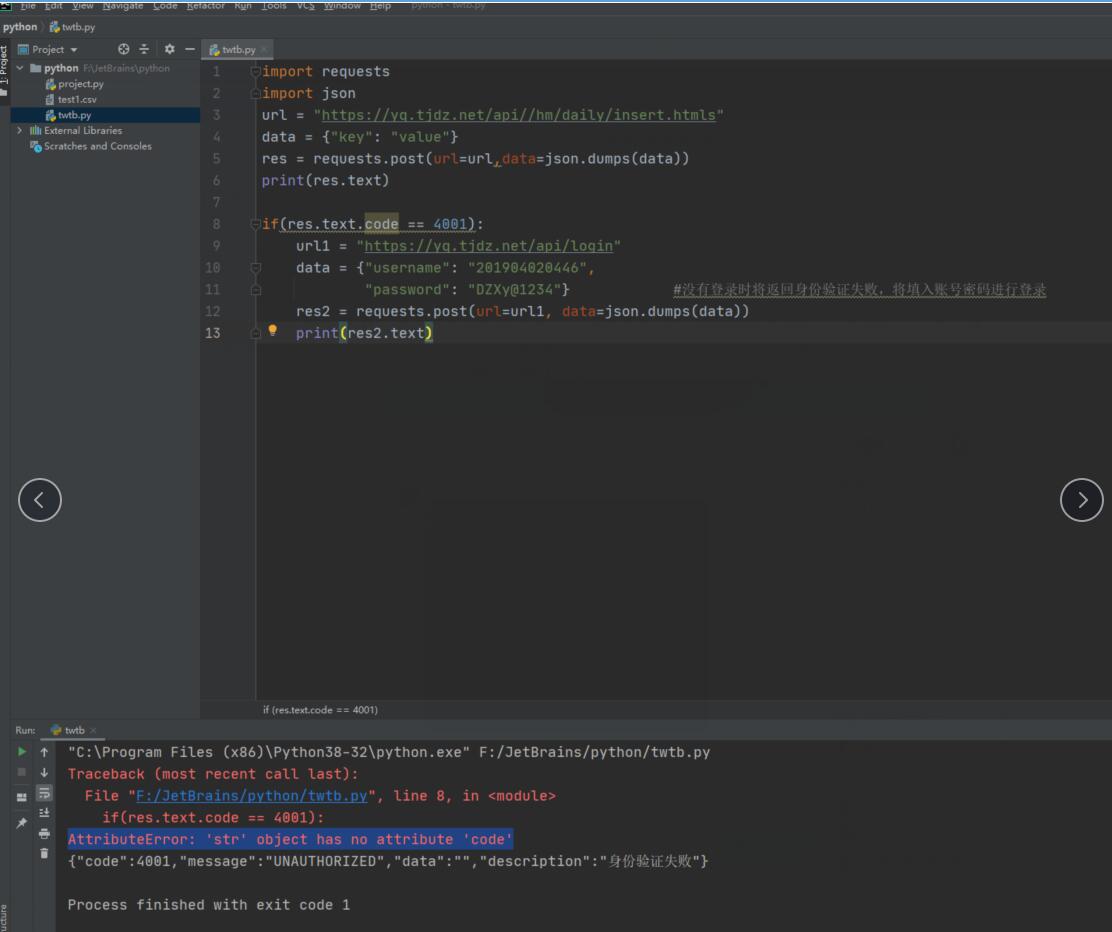Click the scroll to end icon in console
The image size is (1112, 932).
[44, 813]
